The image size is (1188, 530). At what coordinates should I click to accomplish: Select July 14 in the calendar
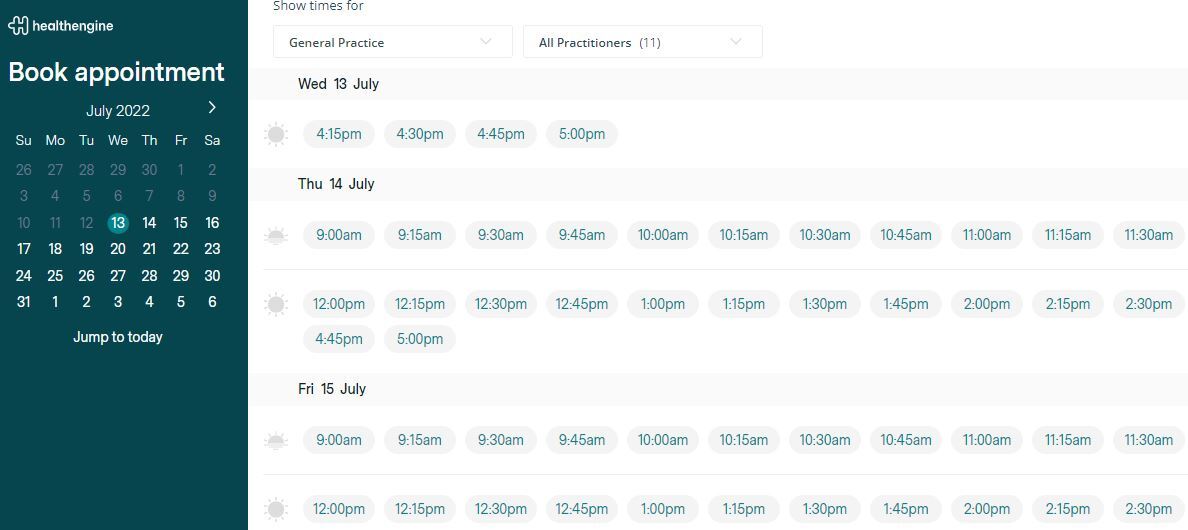tap(149, 223)
